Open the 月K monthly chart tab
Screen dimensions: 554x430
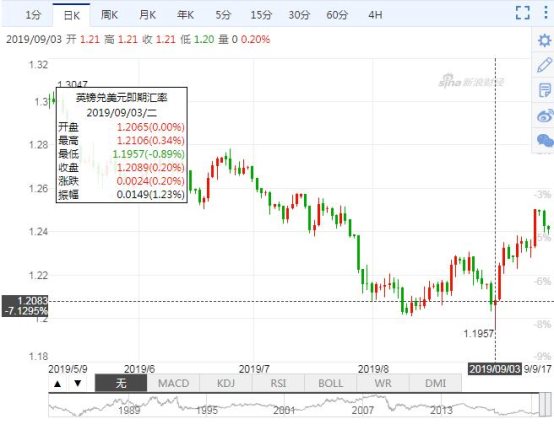point(147,15)
